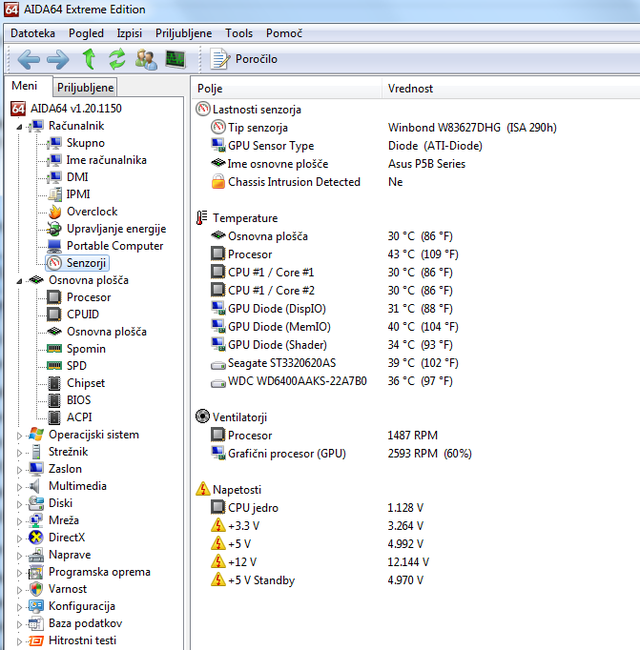This screenshot has height=650, width=640.
Task: Select the GPU Diode (MemIO) row
Action: click(x=335, y=327)
